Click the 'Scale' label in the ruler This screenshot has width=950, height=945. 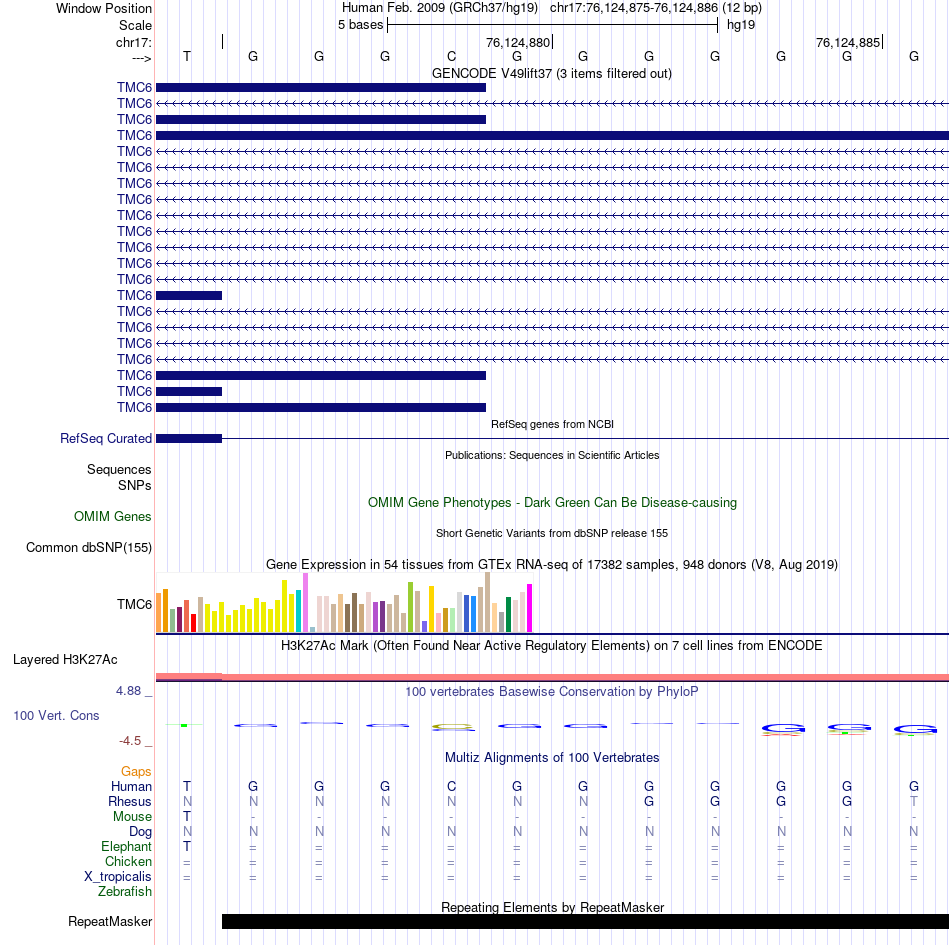tap(135, 25)
